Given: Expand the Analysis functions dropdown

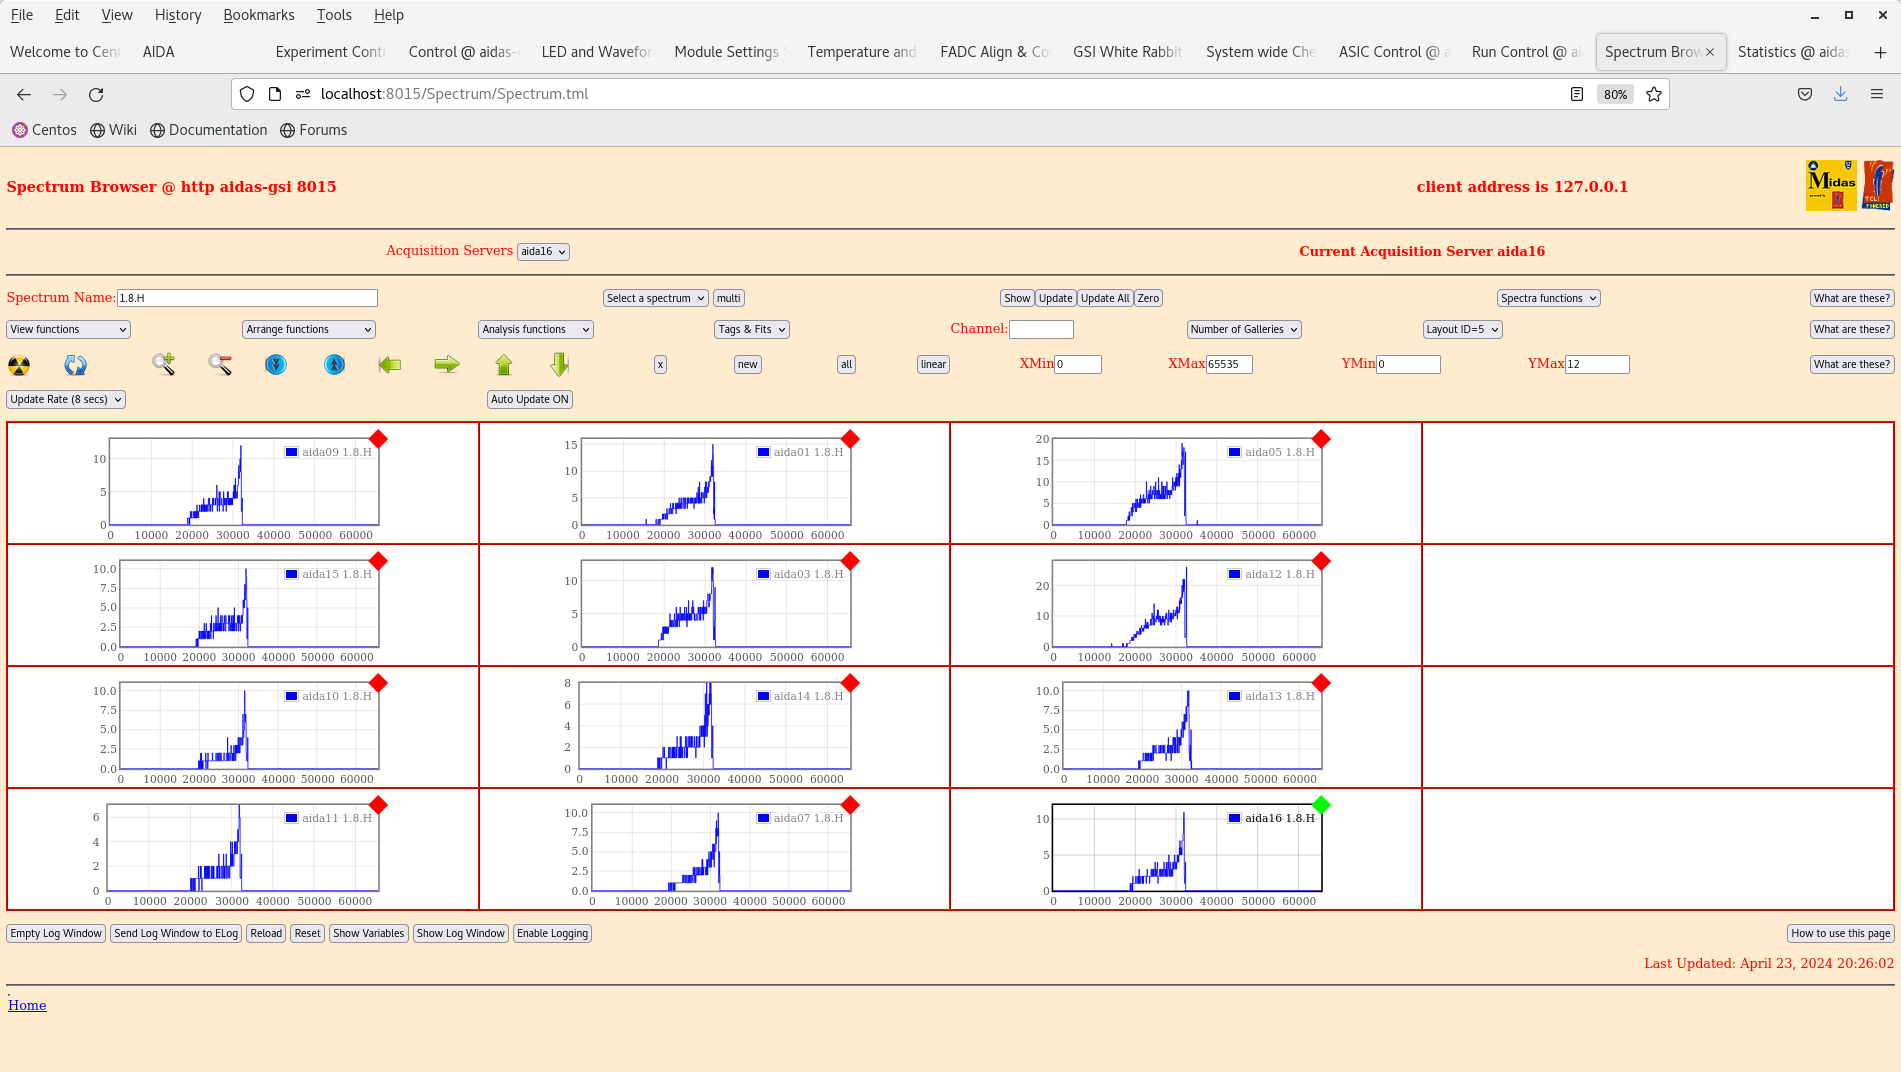Looking at the screenshot, I should point(535,329).
